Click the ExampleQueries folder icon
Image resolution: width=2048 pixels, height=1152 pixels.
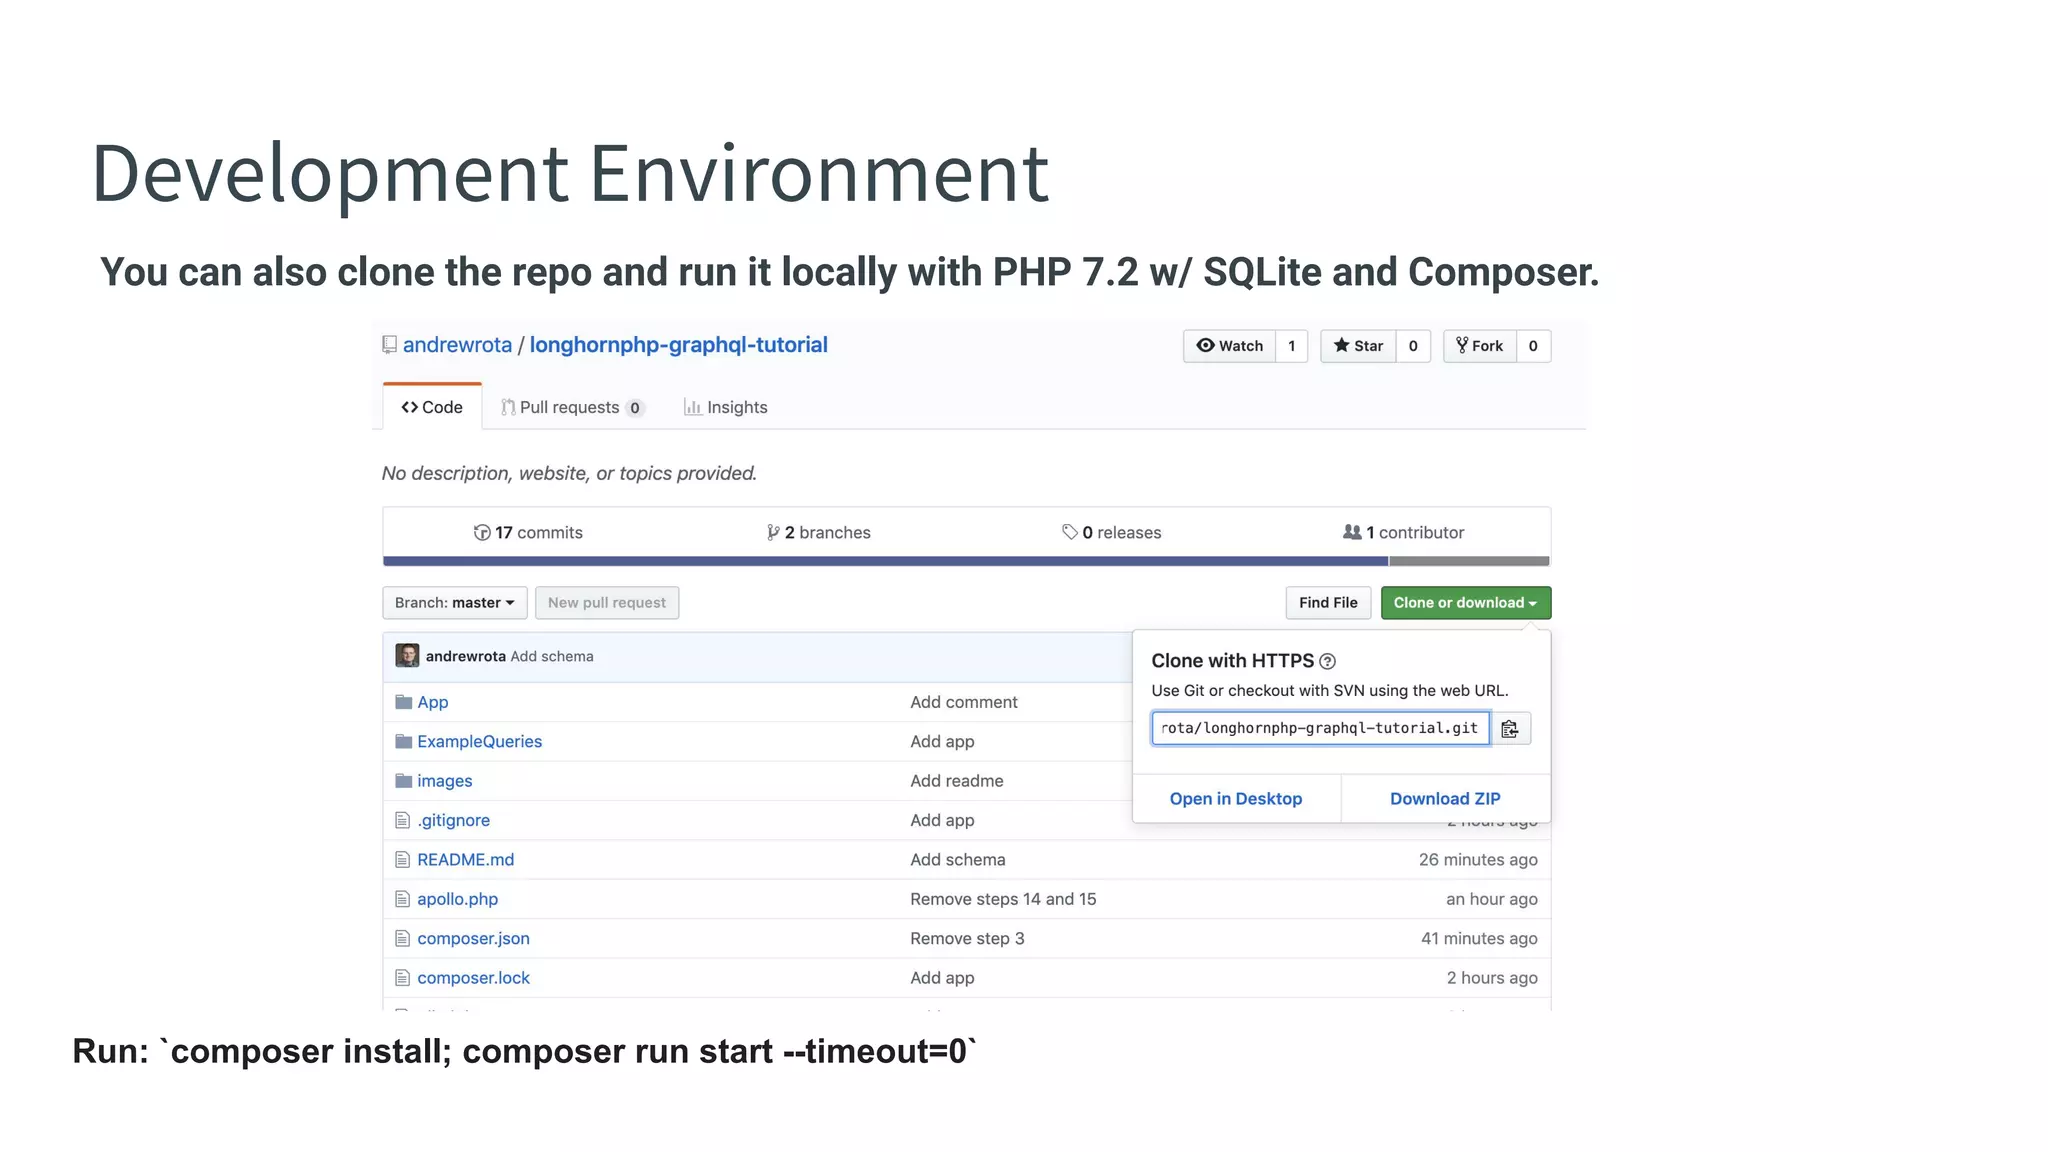pyautogui.click(x=404, y=741)
